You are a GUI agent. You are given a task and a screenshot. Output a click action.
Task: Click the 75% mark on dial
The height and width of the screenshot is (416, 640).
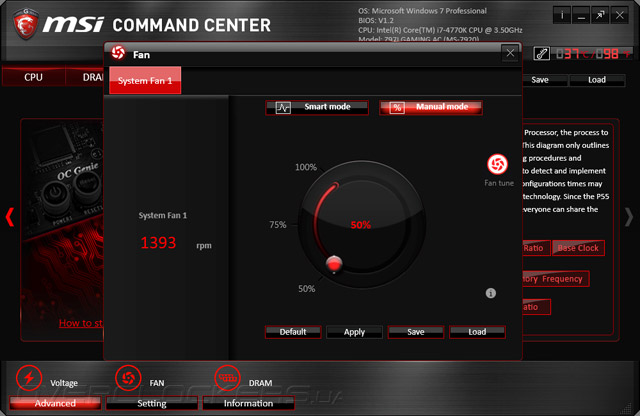coord(278,225)
